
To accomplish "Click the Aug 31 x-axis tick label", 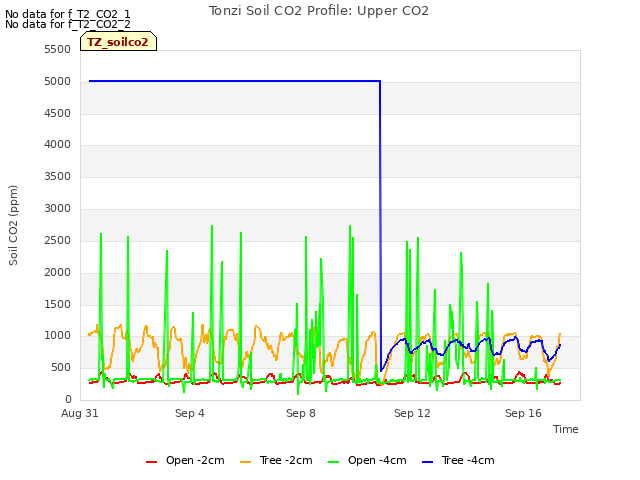I will pos(80,413).
